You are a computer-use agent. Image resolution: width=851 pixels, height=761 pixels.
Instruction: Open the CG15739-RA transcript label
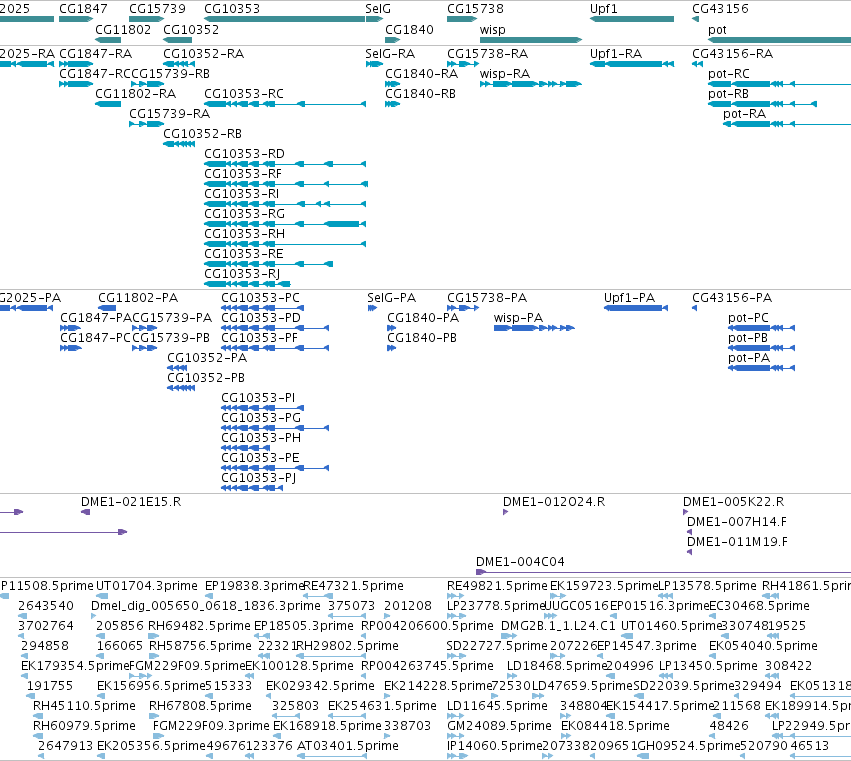(169, 114)
